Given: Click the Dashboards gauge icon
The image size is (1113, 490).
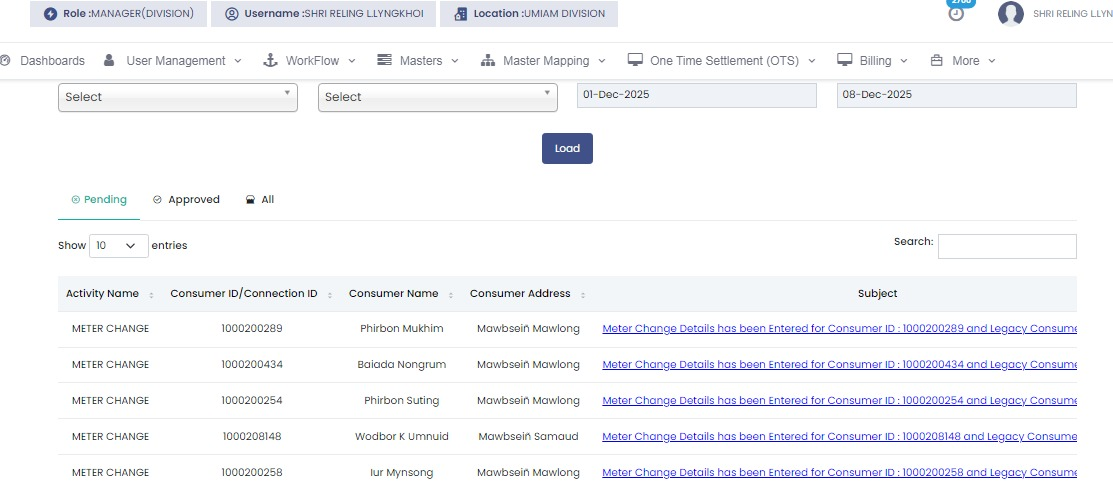Looking at the screenshot, I should (5, 61).
